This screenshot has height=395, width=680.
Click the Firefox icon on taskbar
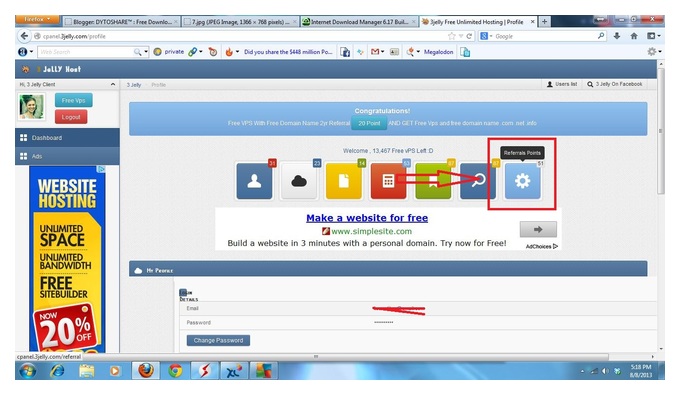click(146, 371)
